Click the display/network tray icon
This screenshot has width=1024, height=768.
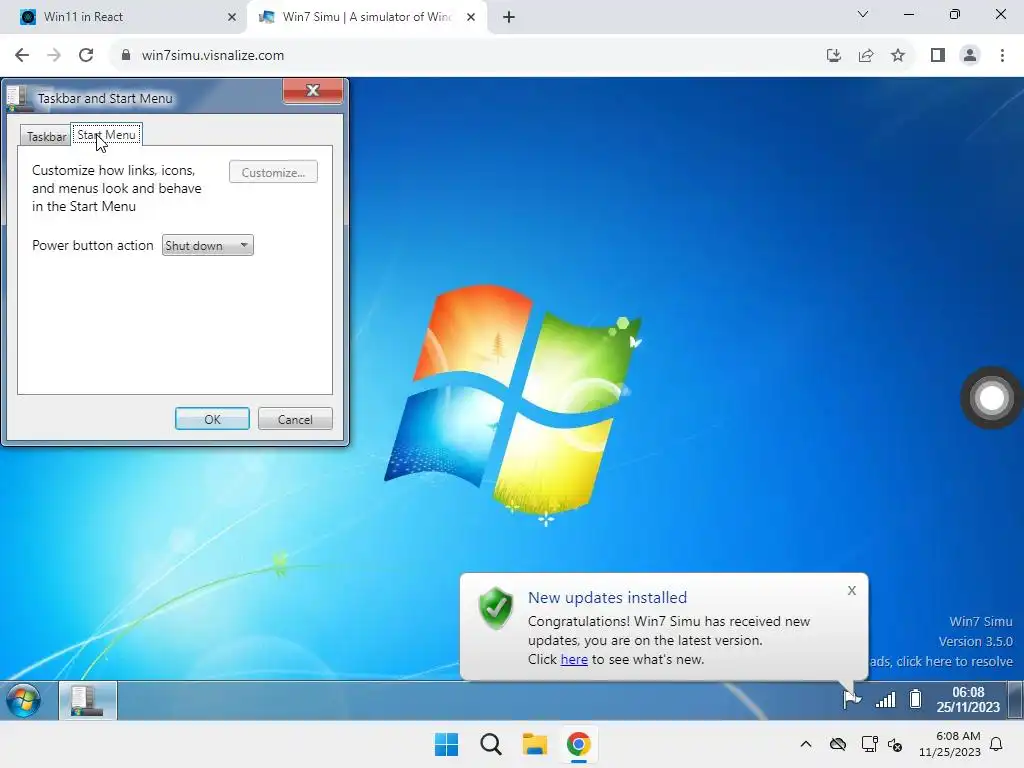click(869, 744)
